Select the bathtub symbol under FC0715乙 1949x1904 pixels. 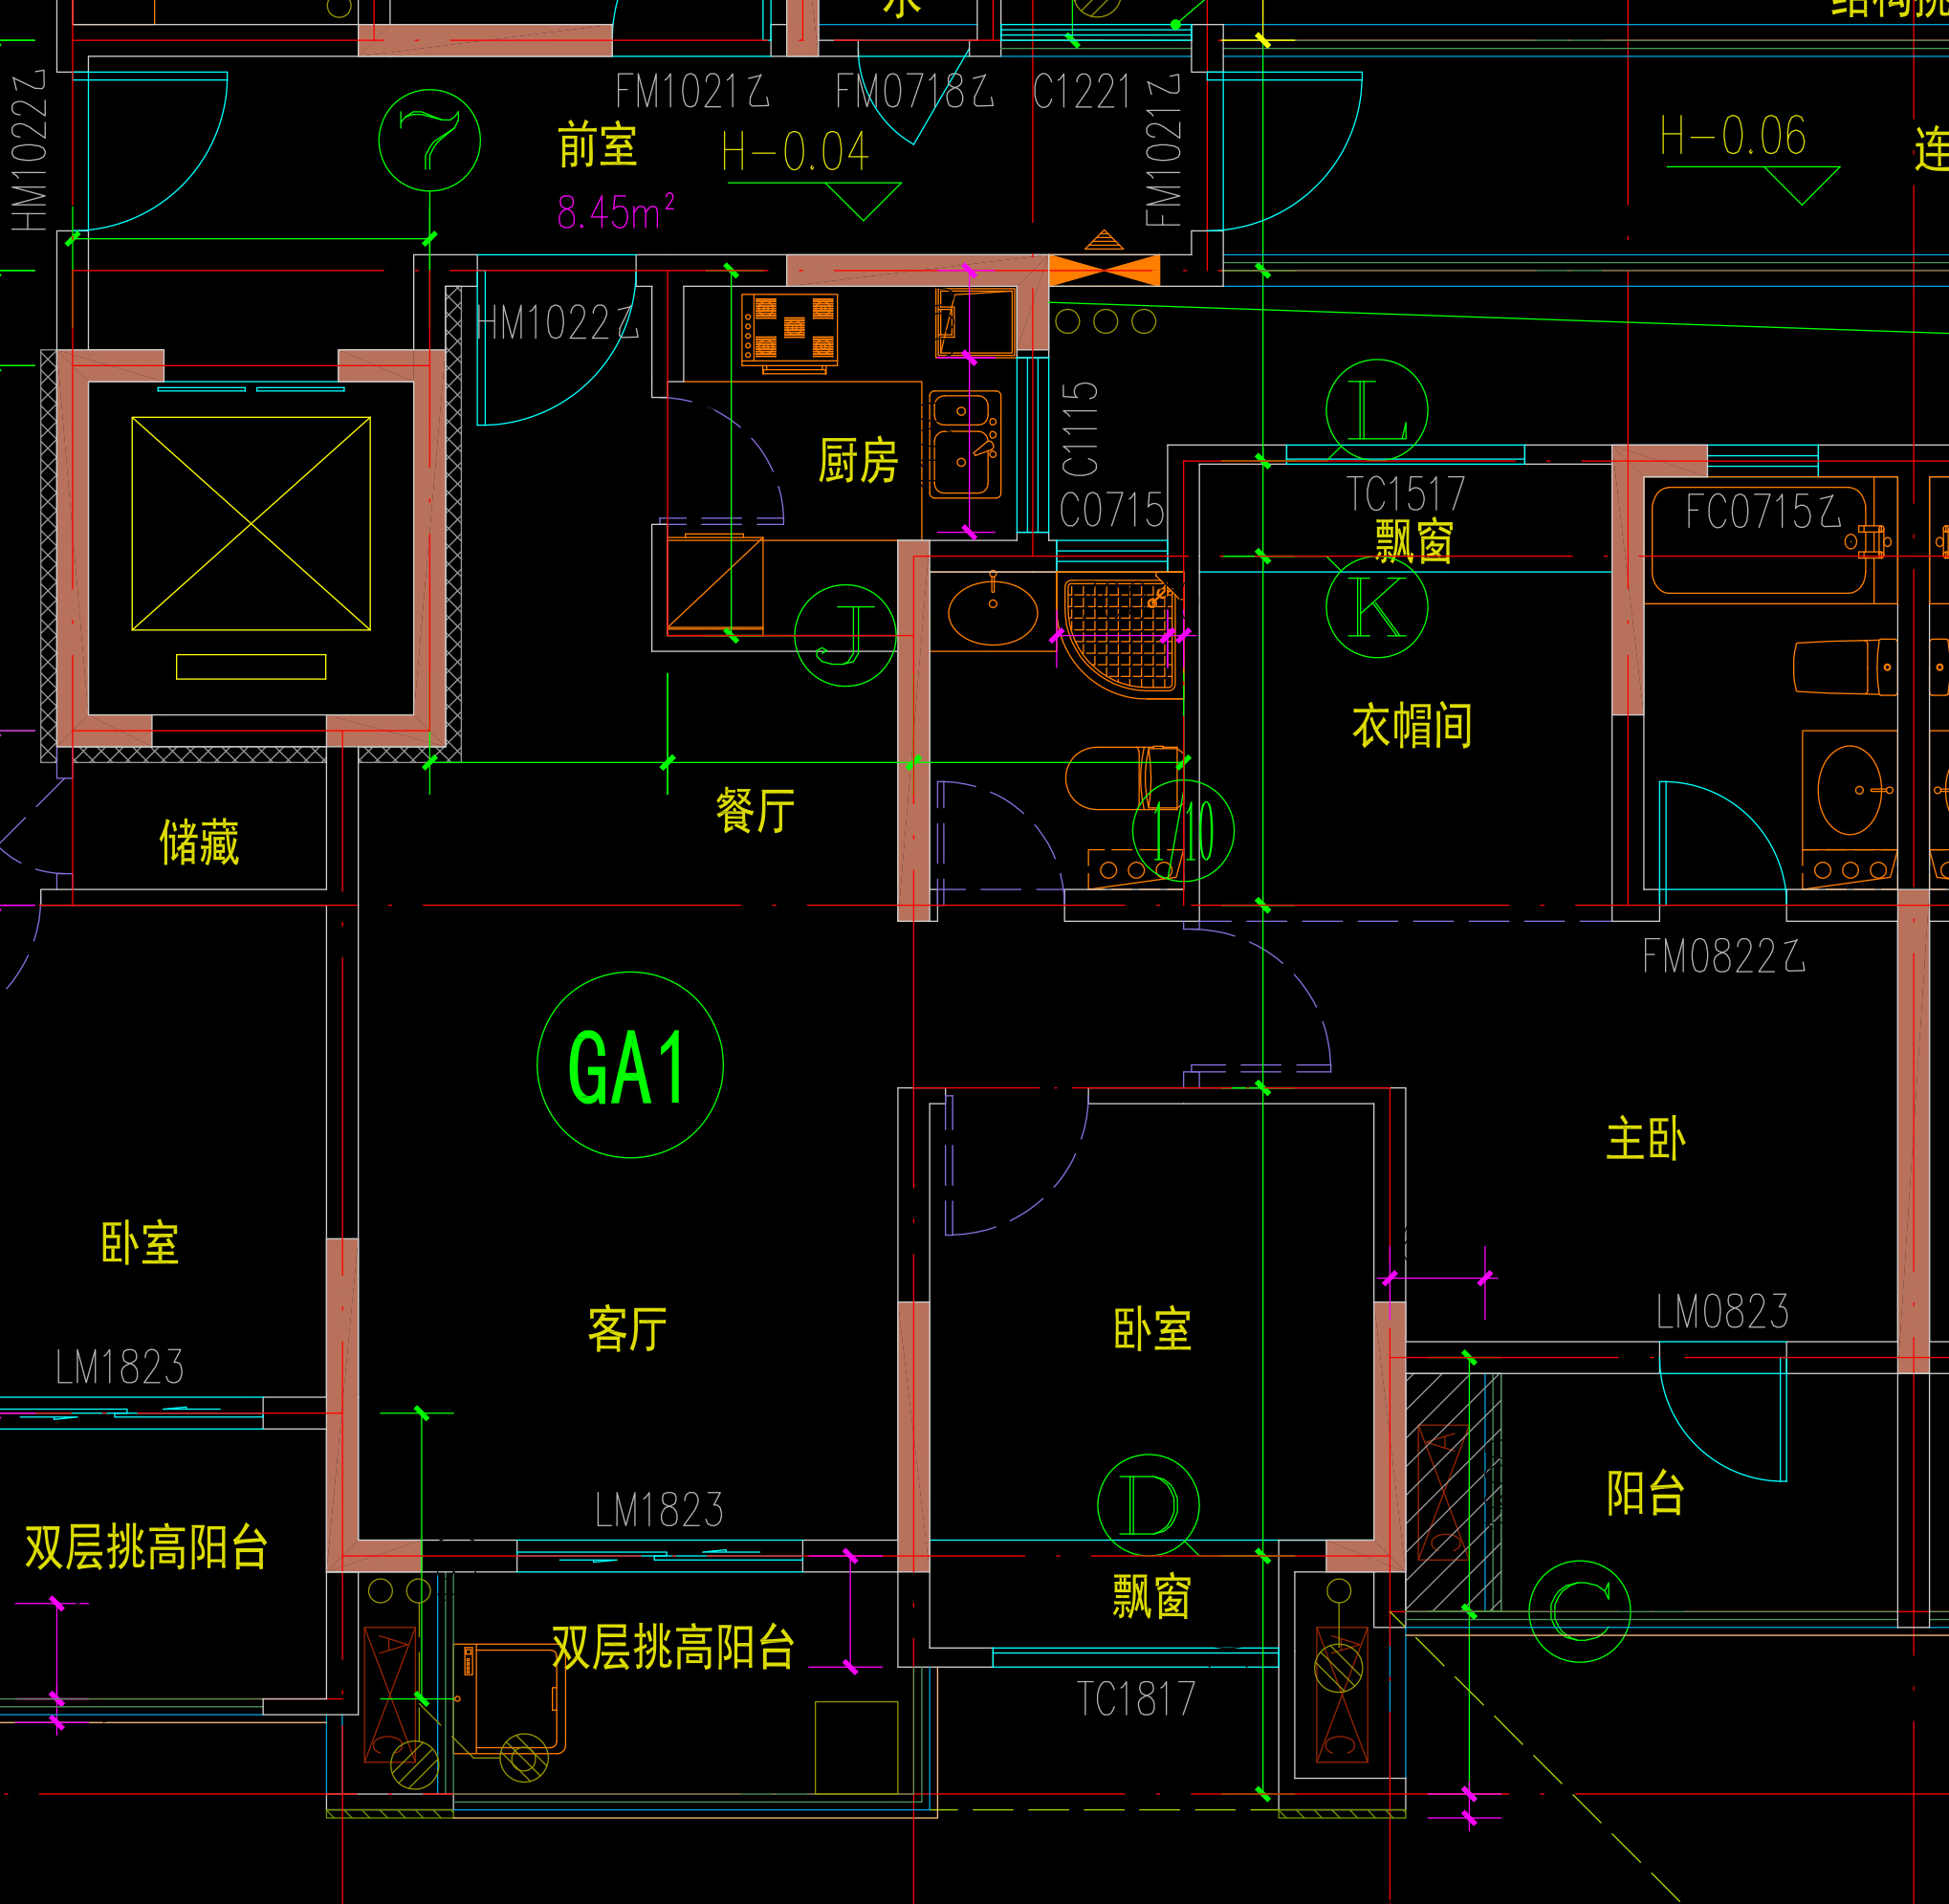tap(1758, 541)
